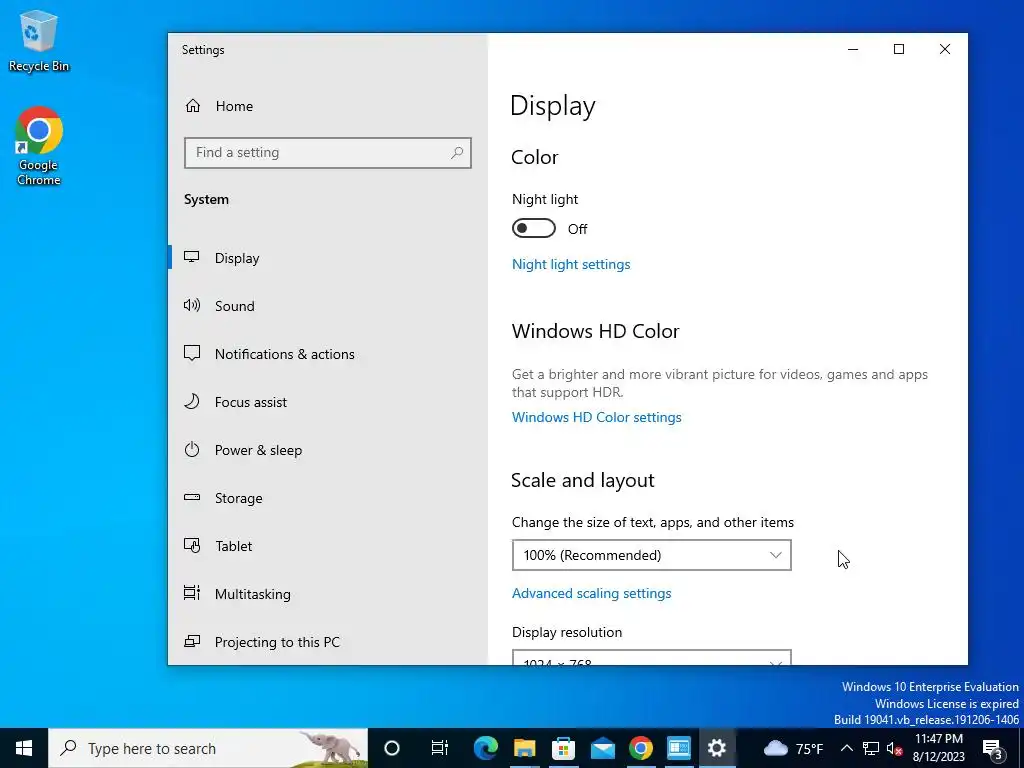1024x768 pixels.
Task: Open Microsoft Store from taskbar
Action: click(563, 748)
